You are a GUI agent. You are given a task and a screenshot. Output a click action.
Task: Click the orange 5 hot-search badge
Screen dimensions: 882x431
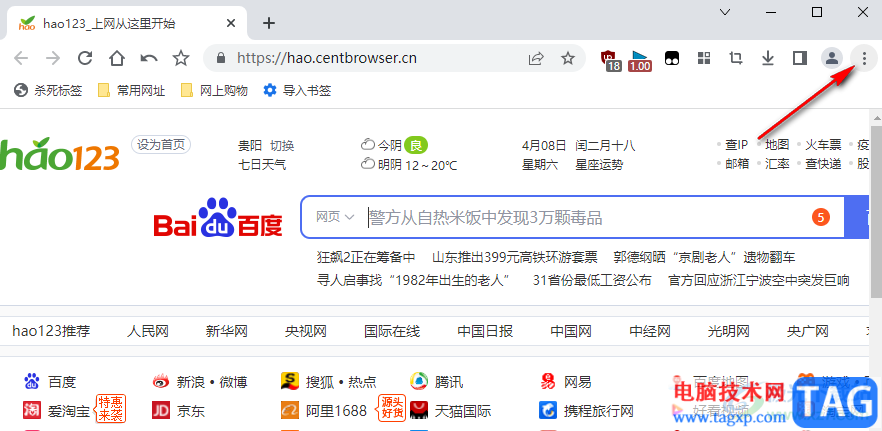click(x=821, y=217)
